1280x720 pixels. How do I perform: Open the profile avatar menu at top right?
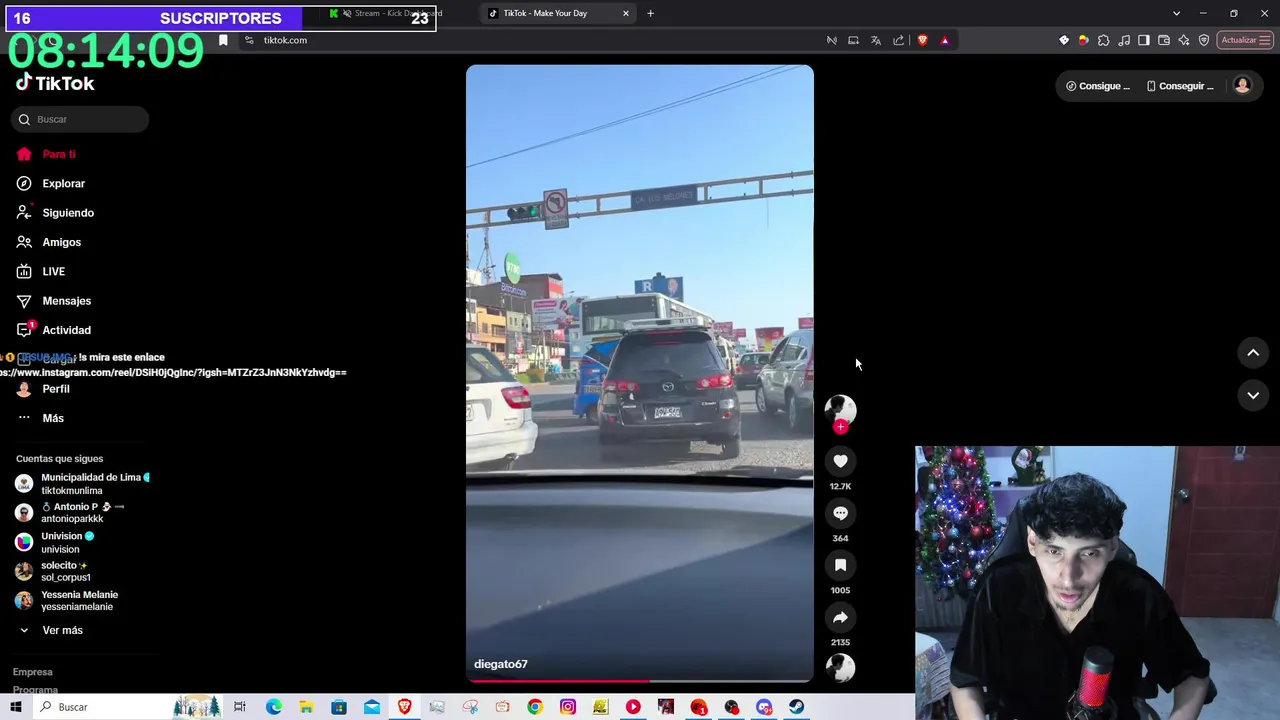[1242, 86]
